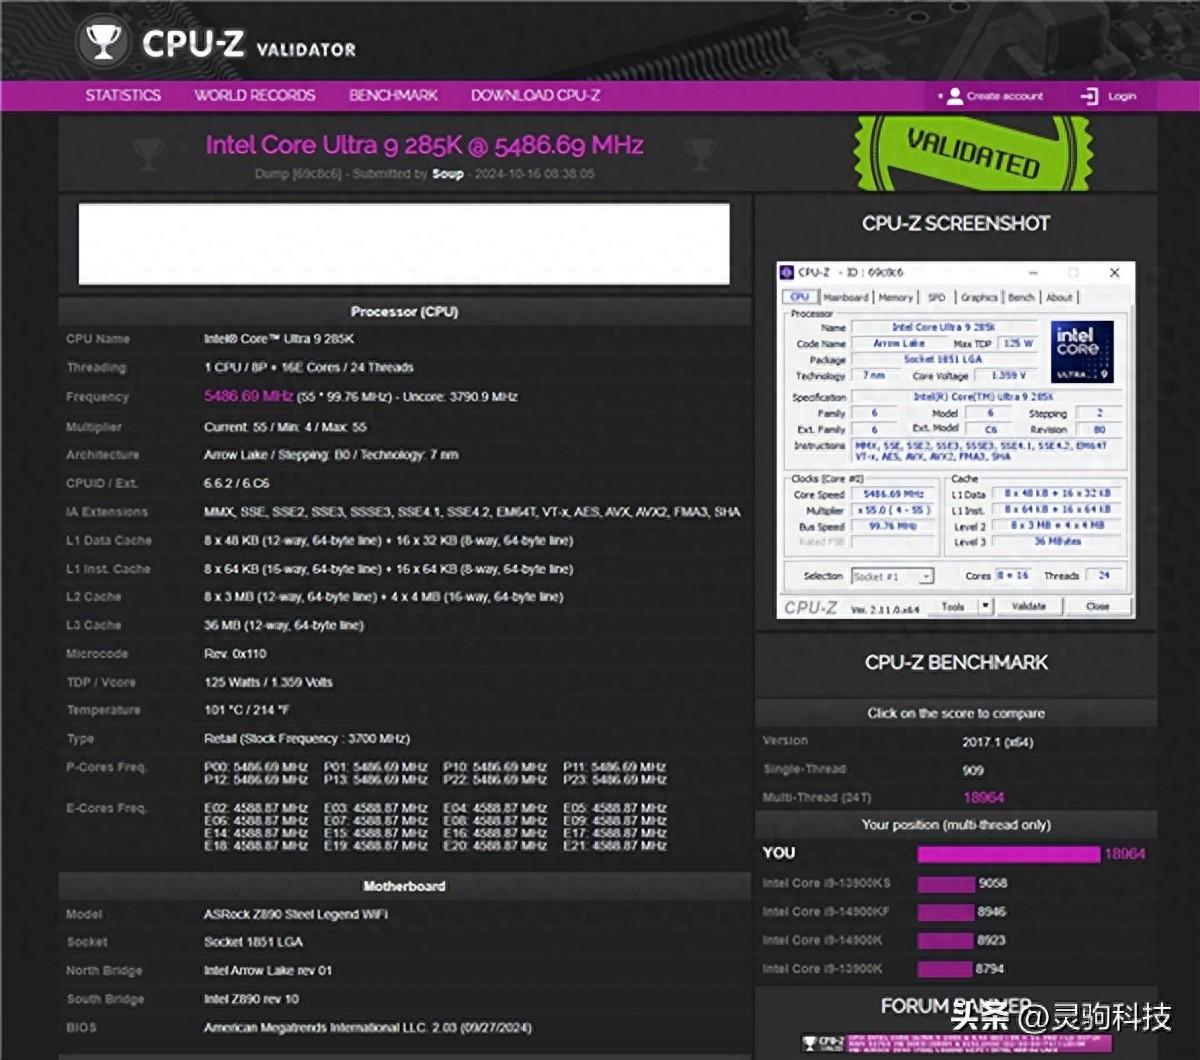Click the ASRock Z890 Steel Legend WiFi model text
The width and height of the screenshot is (1200, 1060).
tap(296, 914)
